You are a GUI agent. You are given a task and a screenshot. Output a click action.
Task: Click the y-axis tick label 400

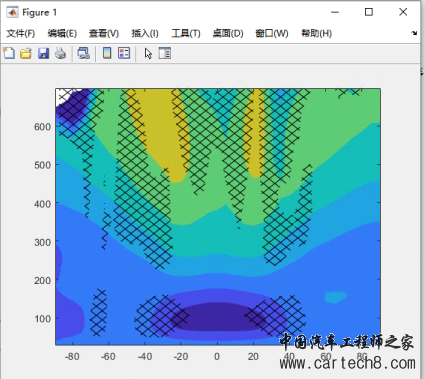pyautogui.click(x=42, y=204)
